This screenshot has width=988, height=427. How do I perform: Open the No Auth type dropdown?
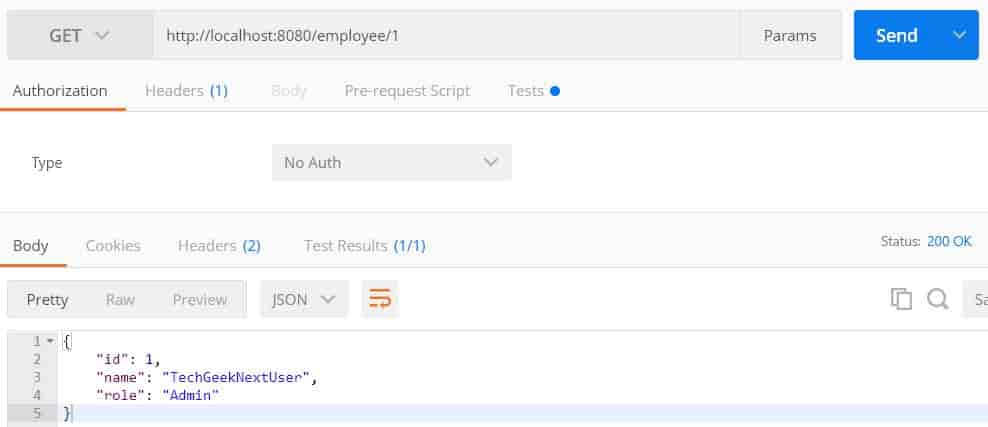tap(391, 162)
